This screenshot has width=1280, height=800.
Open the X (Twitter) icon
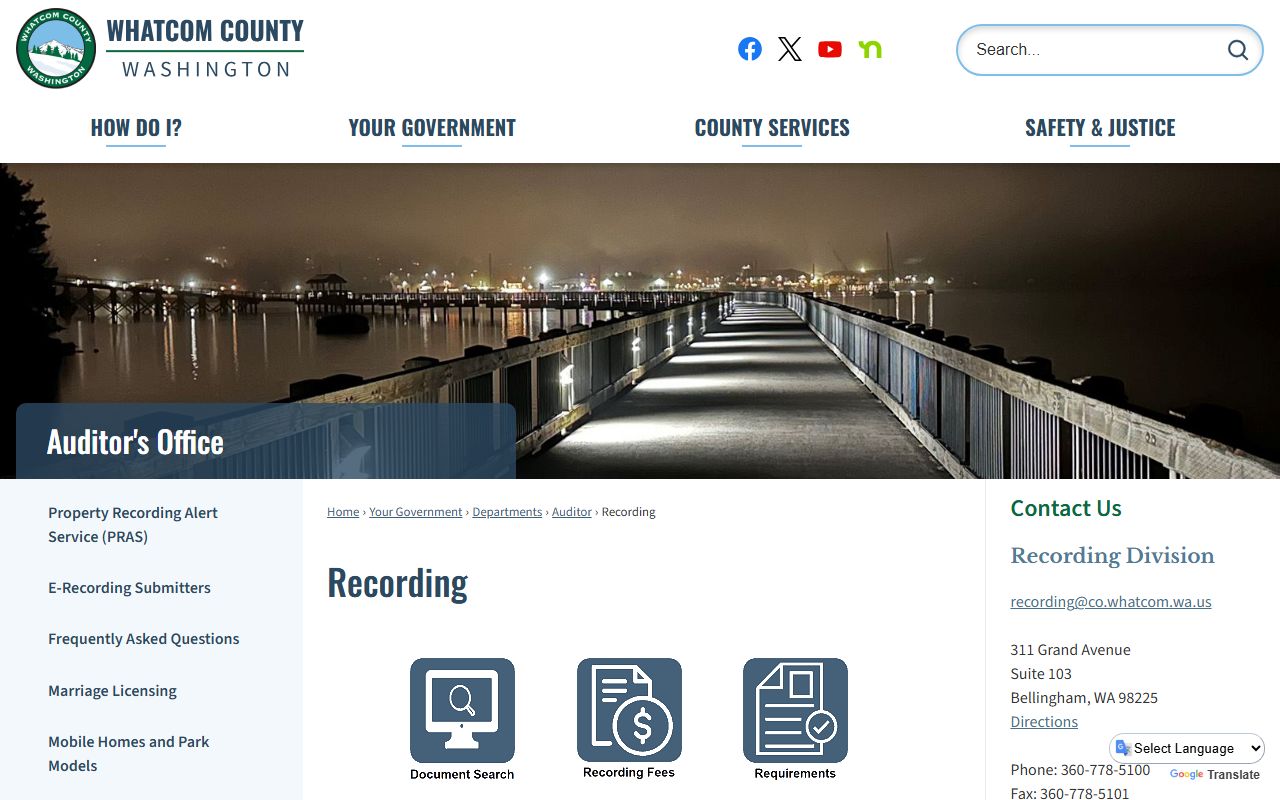tap(790, 49)
